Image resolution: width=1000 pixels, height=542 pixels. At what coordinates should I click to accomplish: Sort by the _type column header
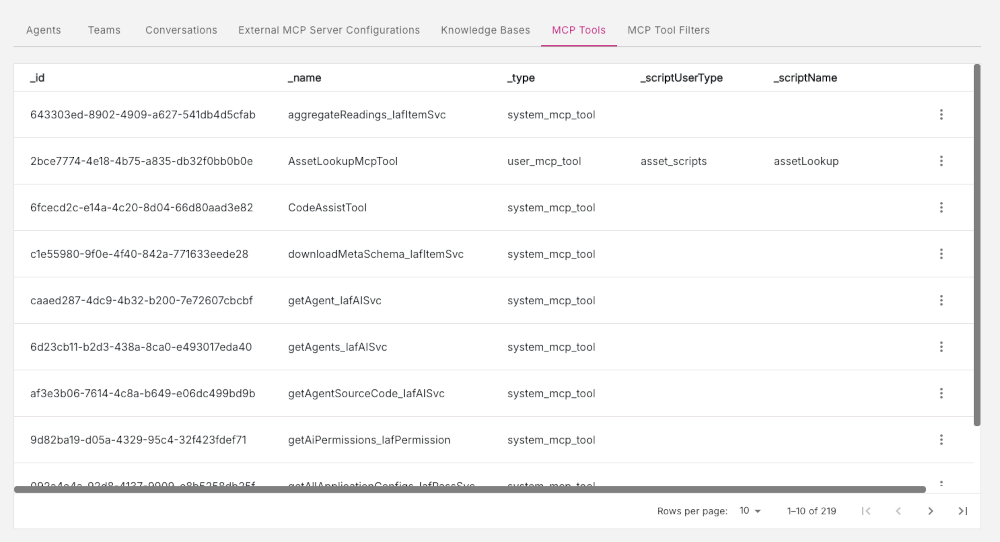pos(521,78)
